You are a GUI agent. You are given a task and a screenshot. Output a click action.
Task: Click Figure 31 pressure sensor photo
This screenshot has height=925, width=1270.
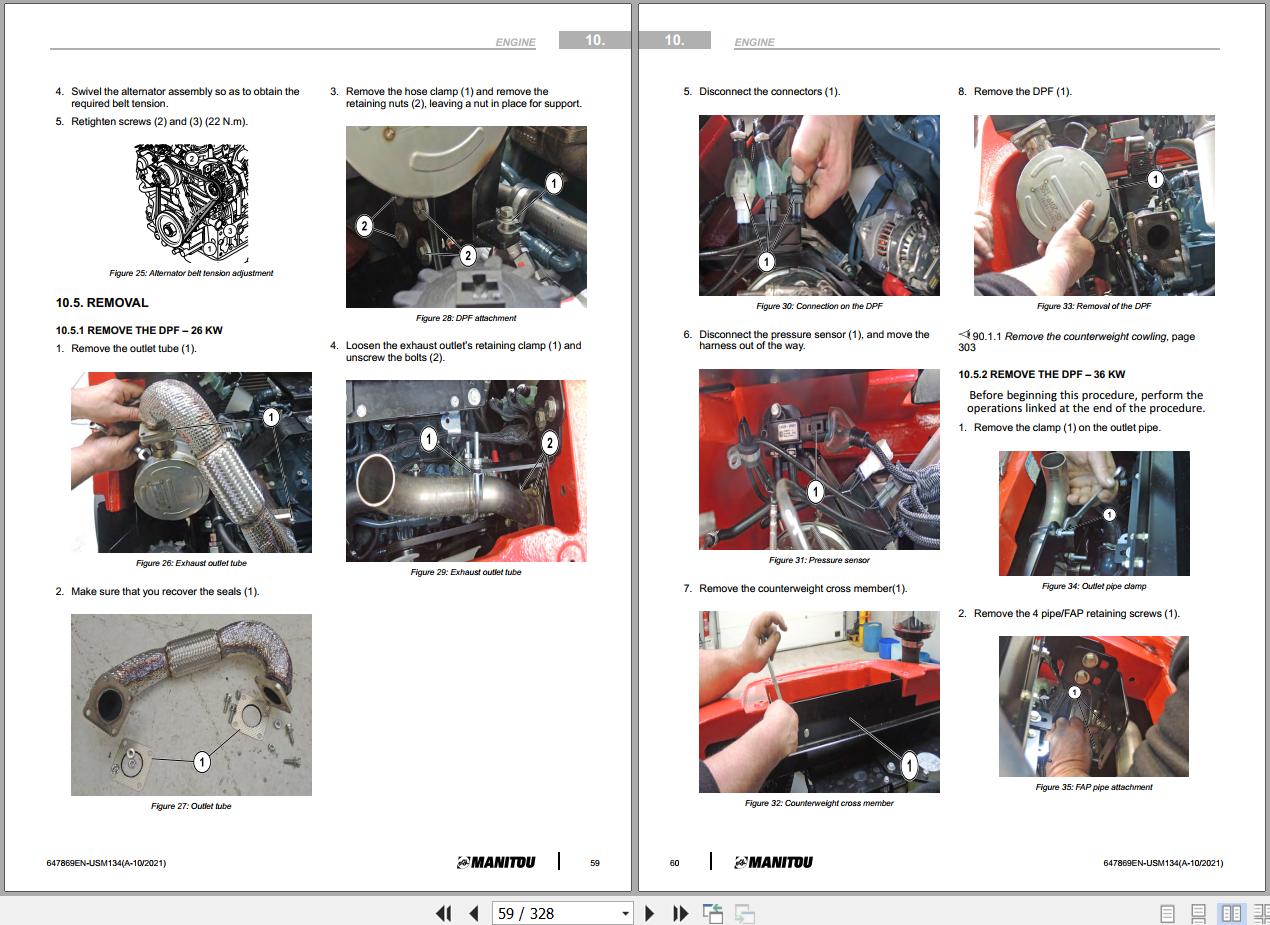click(819, 459)
